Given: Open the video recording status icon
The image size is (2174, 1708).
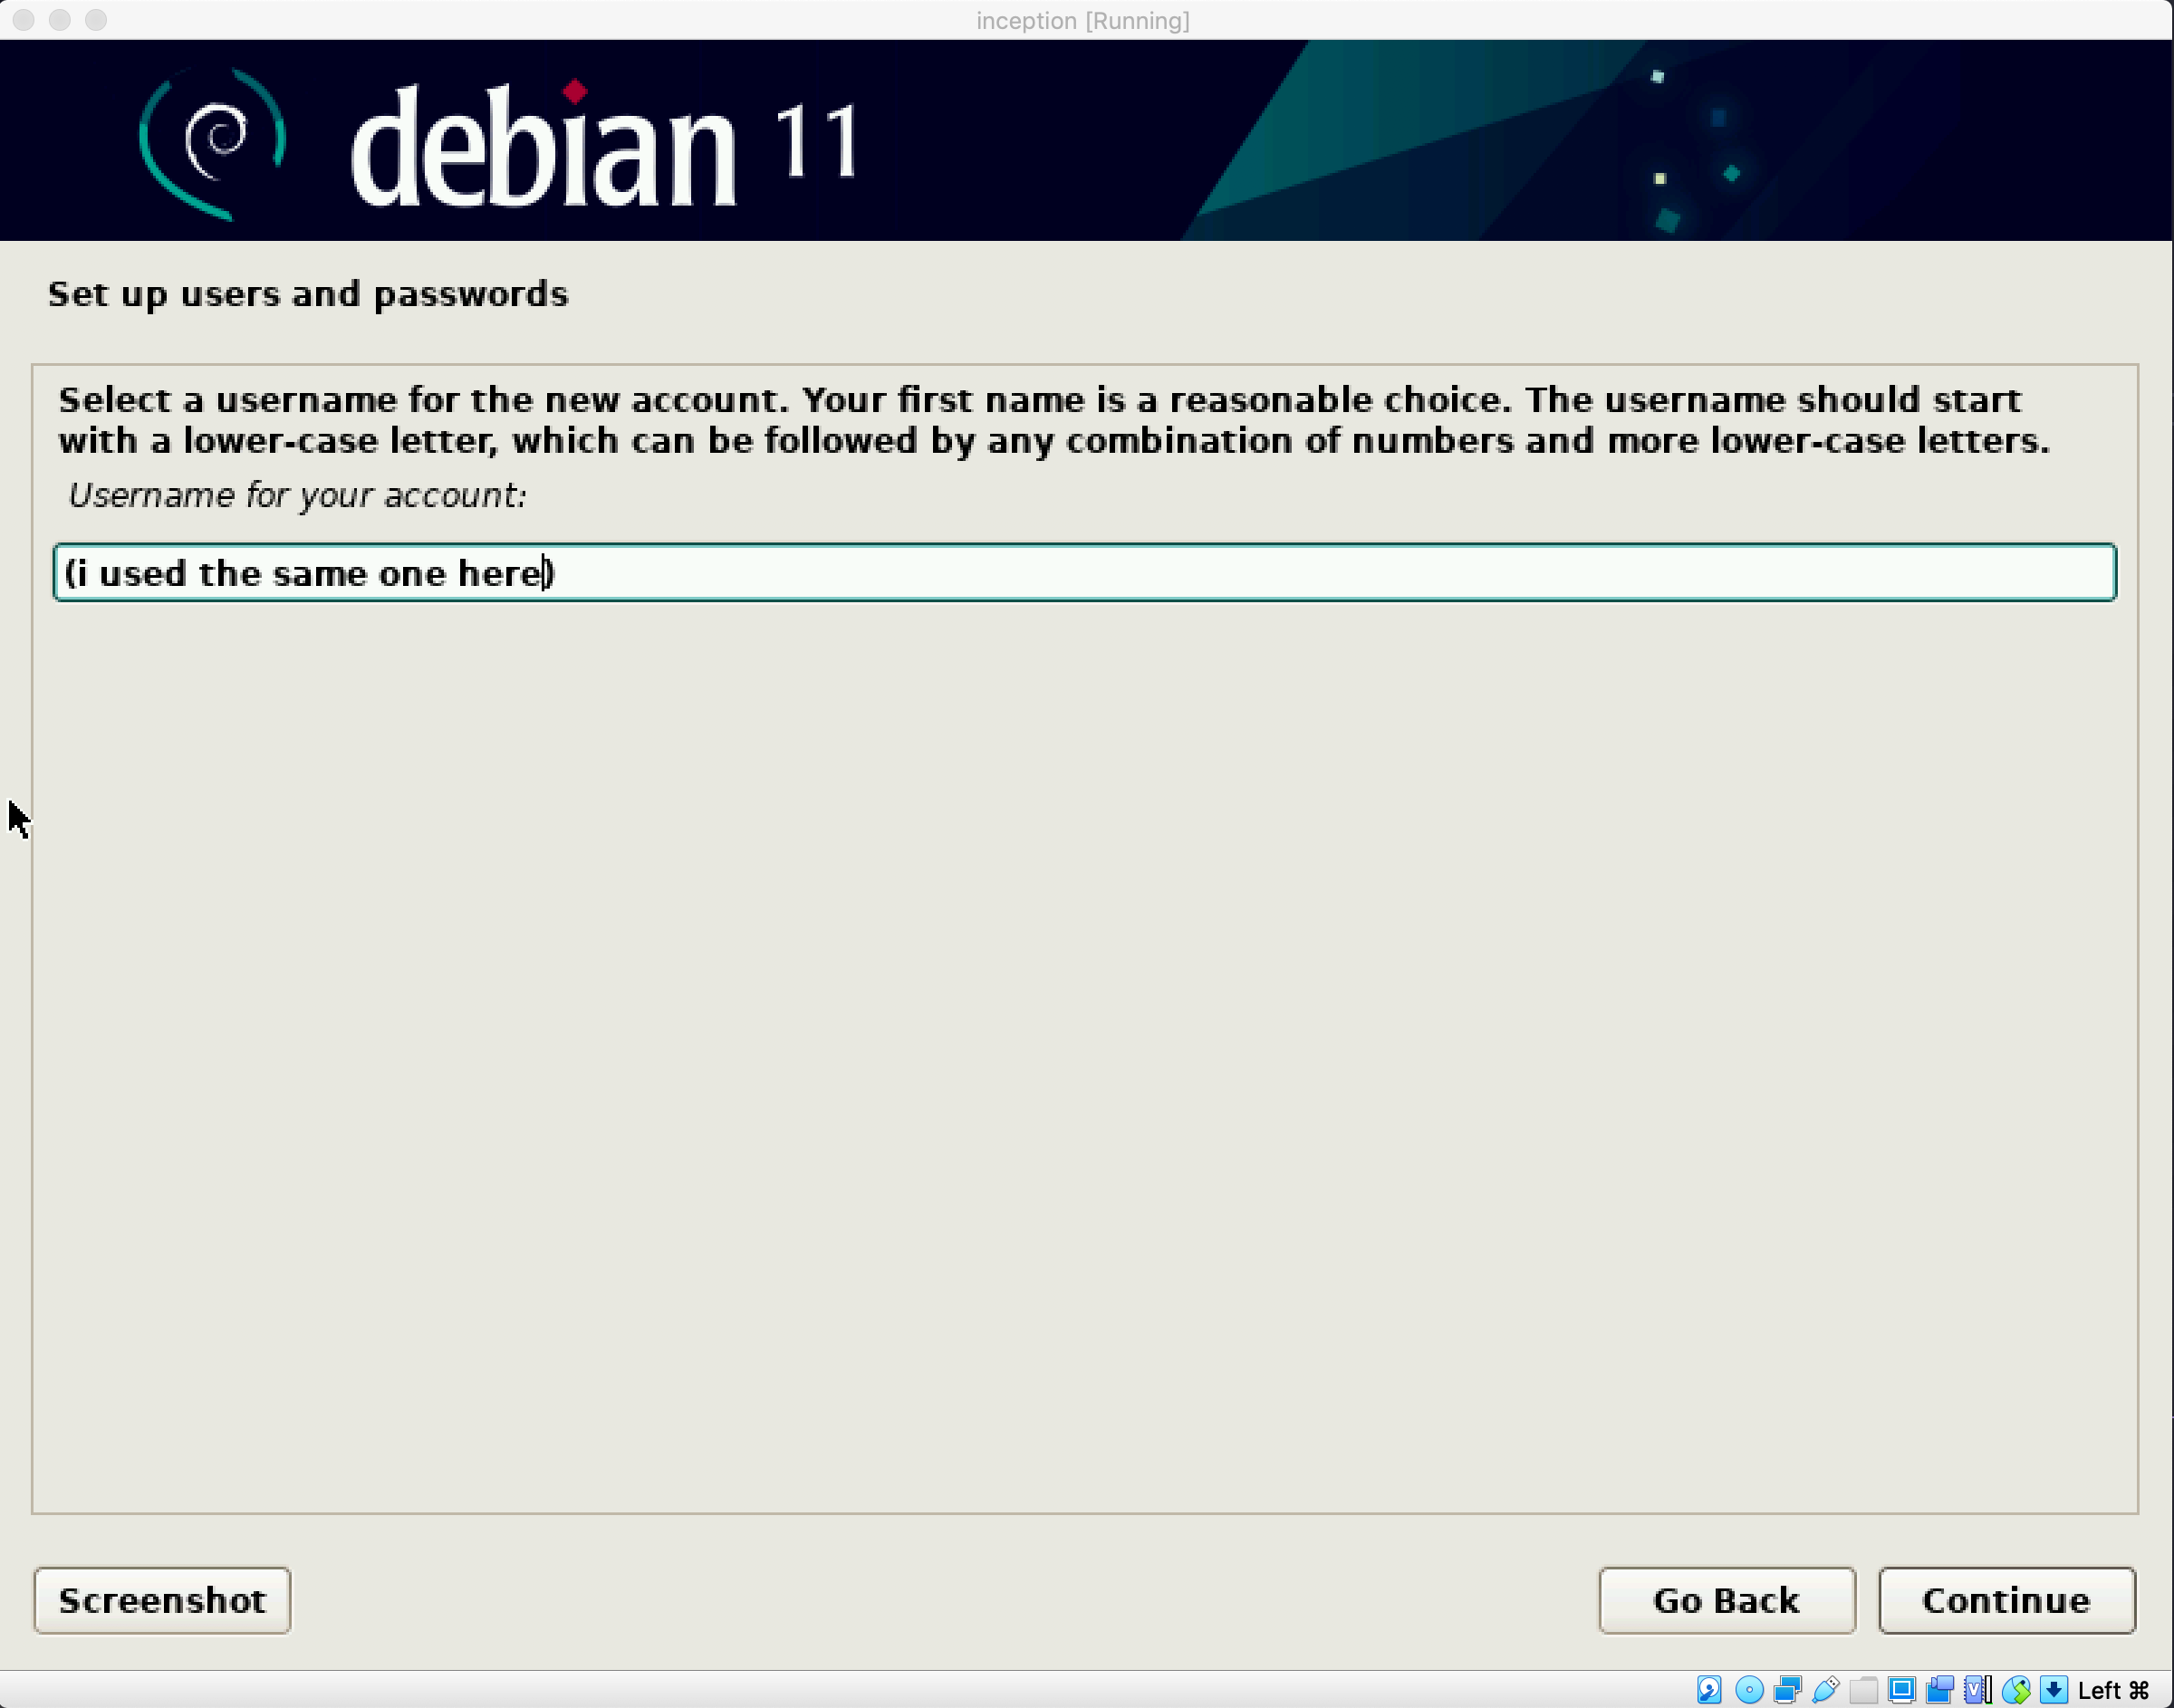Looking at the screenshot, I should click(1939, 1690).
